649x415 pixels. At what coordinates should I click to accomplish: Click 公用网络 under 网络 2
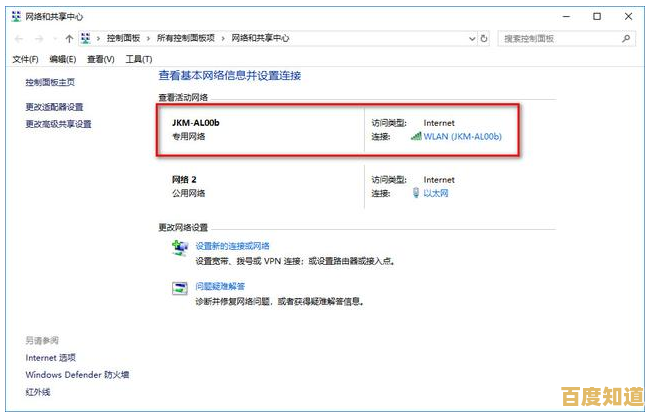(189, 193)
